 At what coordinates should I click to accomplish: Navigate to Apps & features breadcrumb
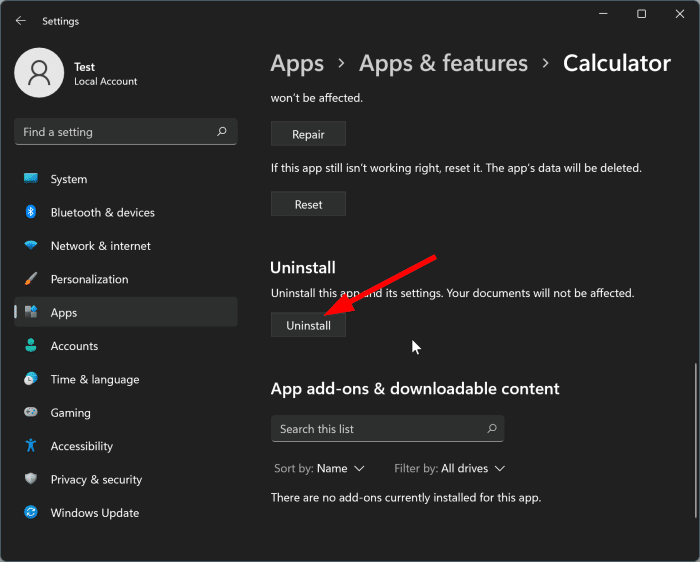pos(443,63)
